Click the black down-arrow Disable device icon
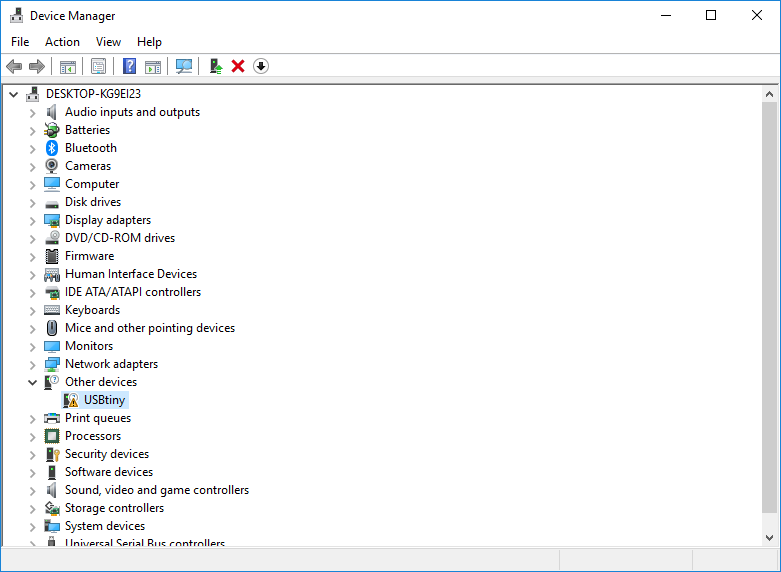The width and height of the screenshot is (781, 572). pos(261,66)
